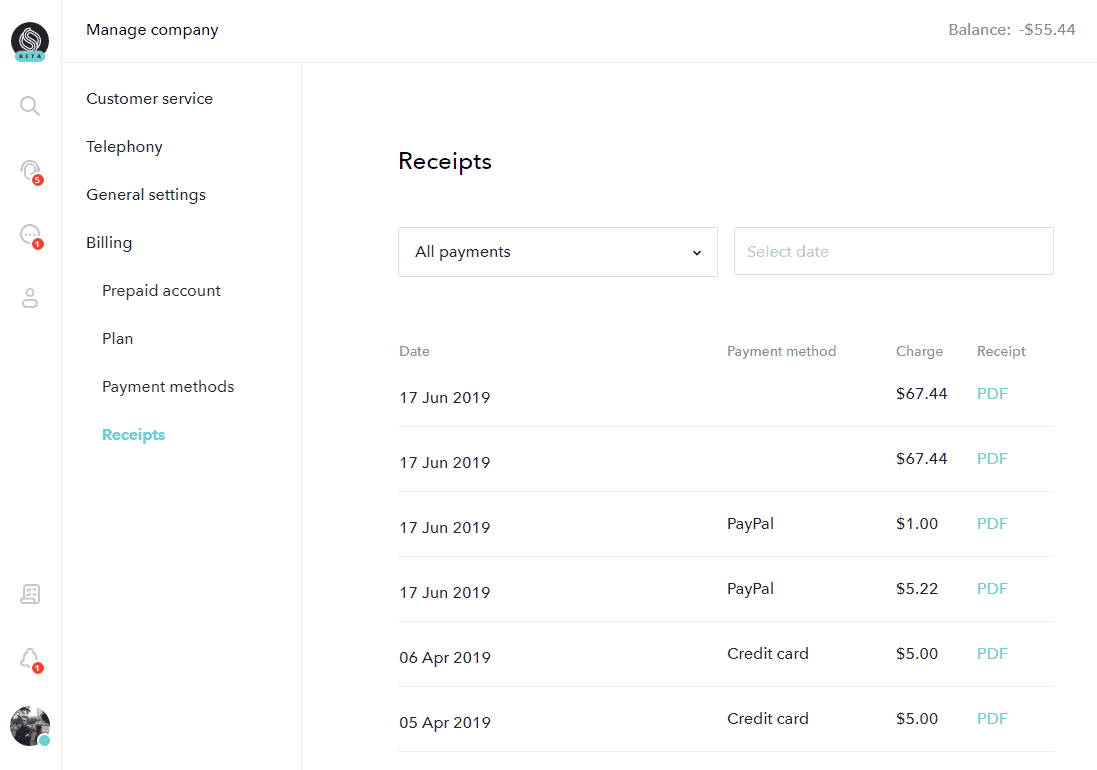The image size is (1097, 770).
Task: Open General settings in the menu
Action: point(146,195)
